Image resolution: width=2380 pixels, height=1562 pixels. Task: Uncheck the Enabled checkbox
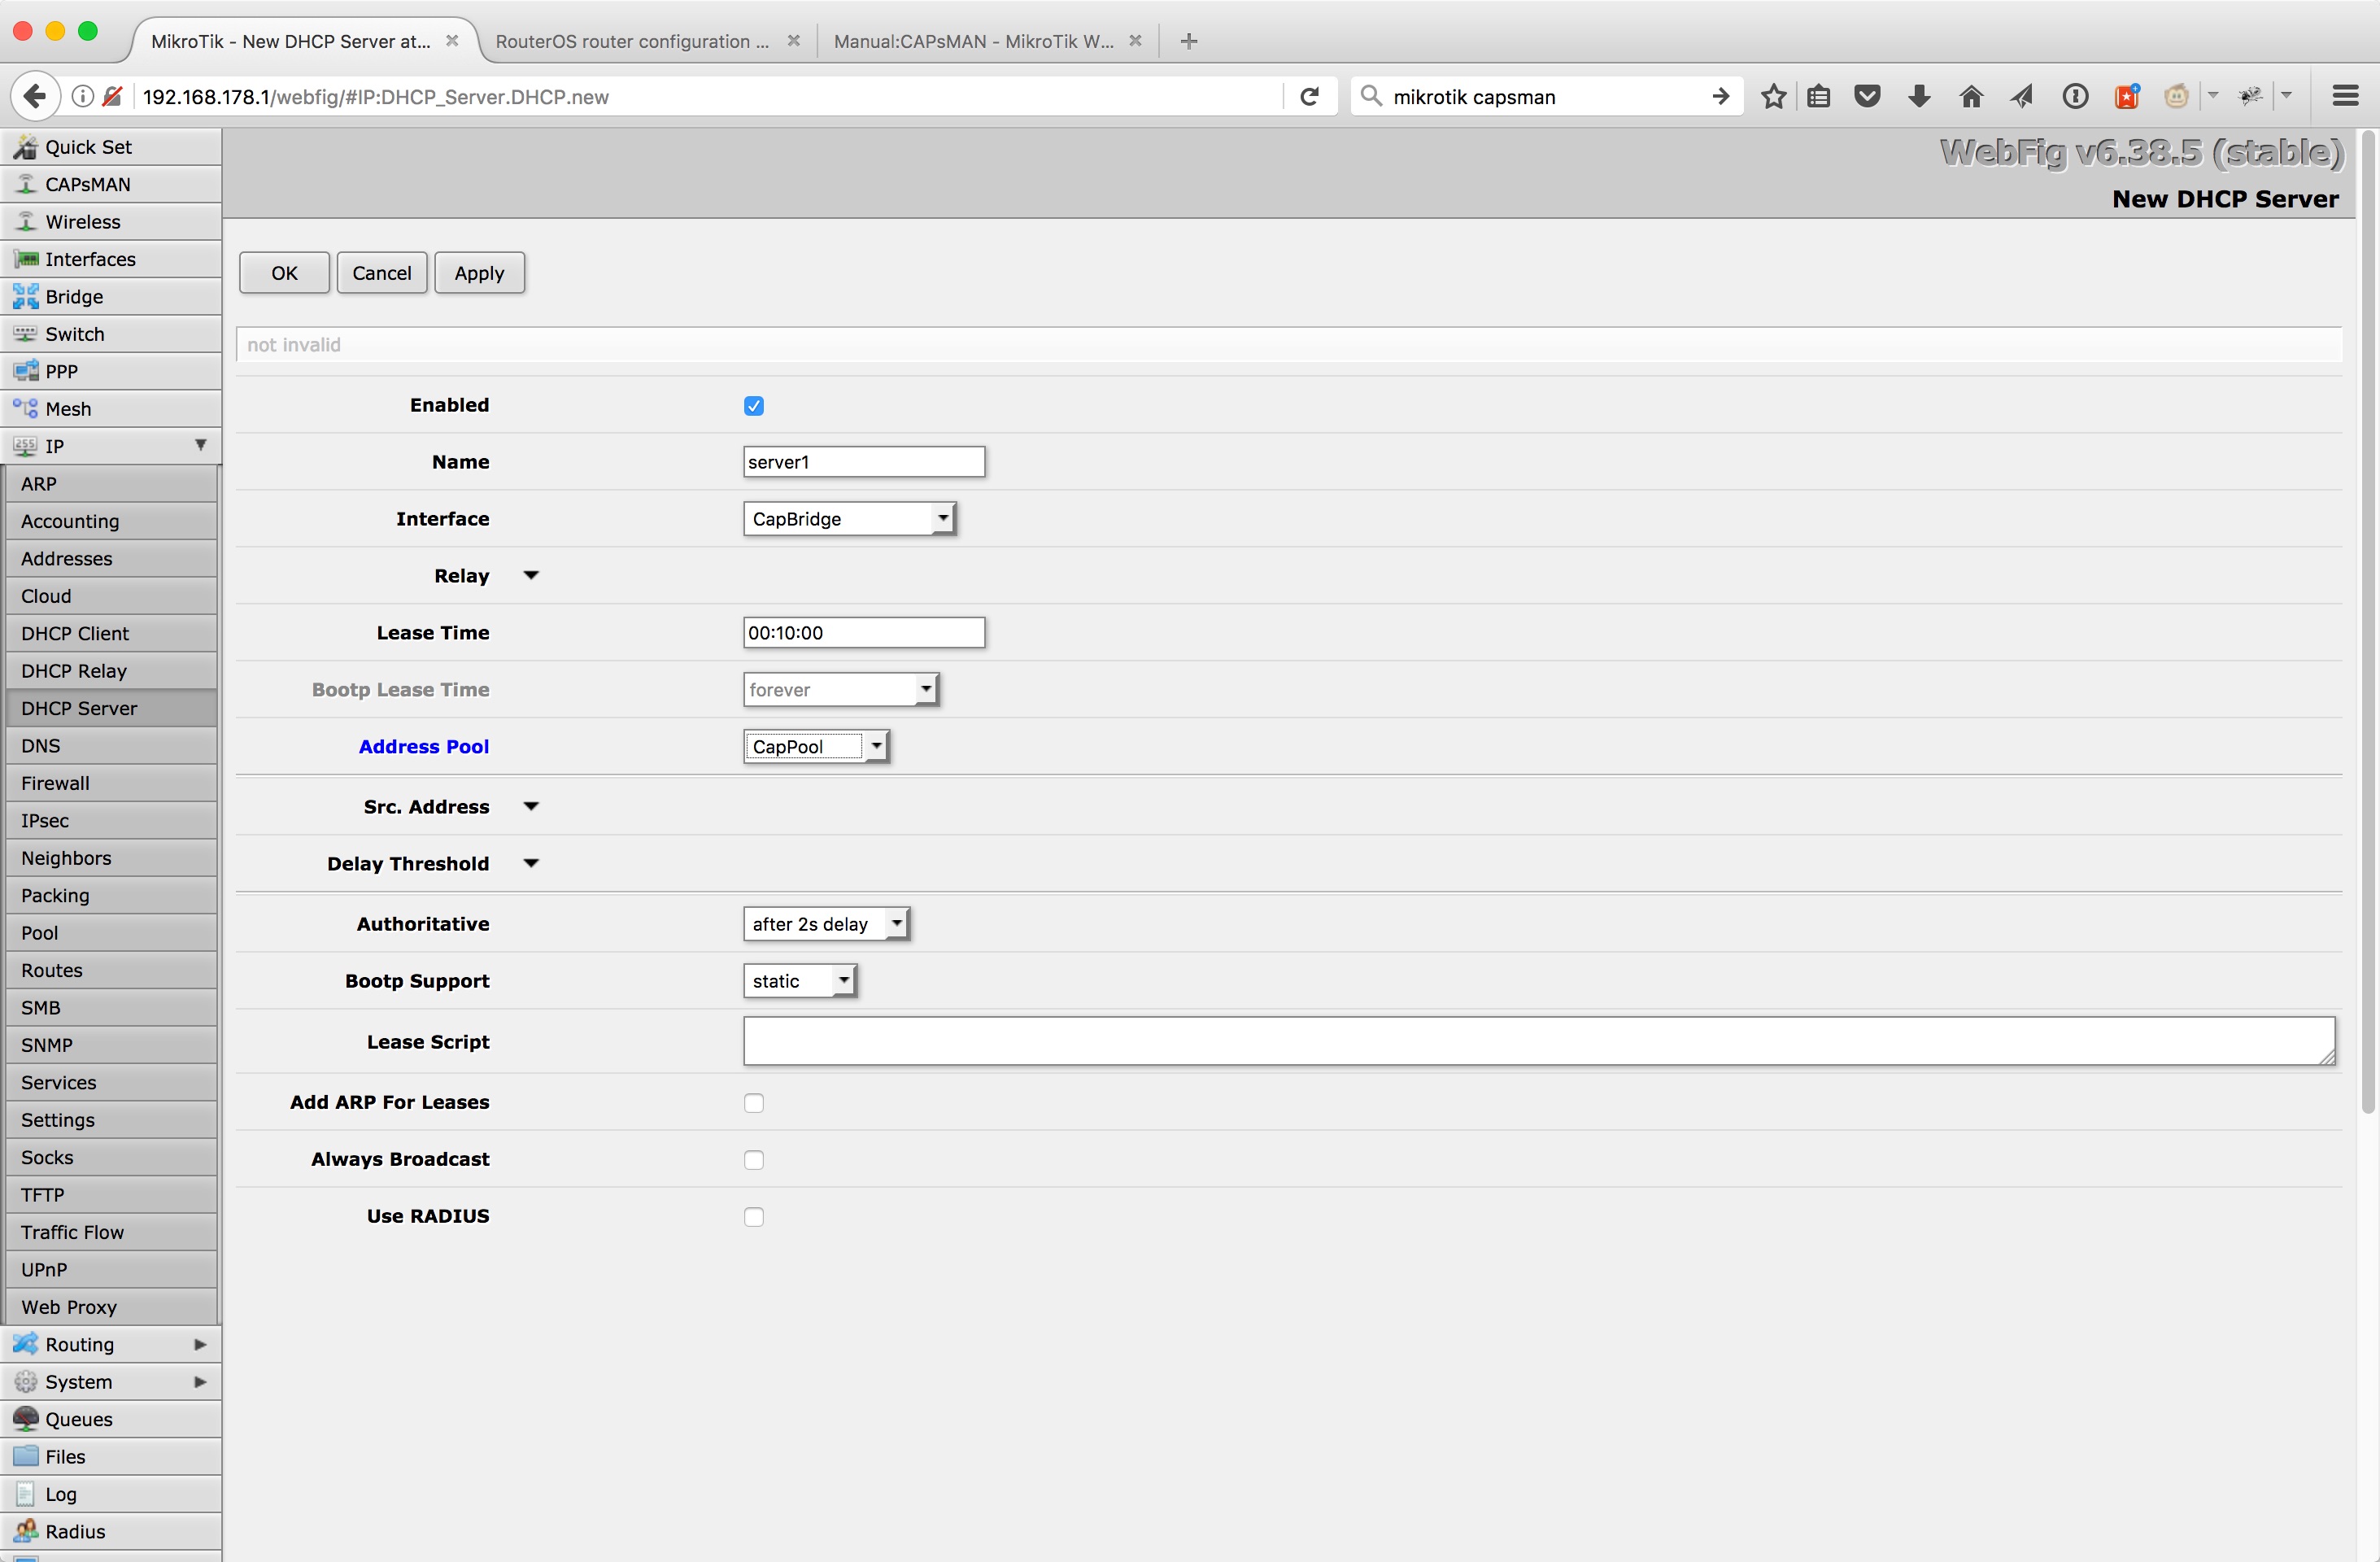pos(753,405)
